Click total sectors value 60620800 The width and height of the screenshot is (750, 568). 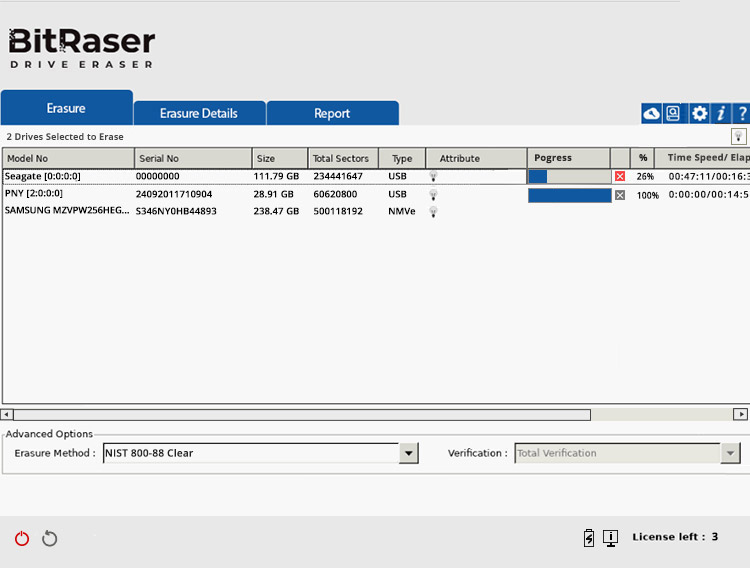335,194
